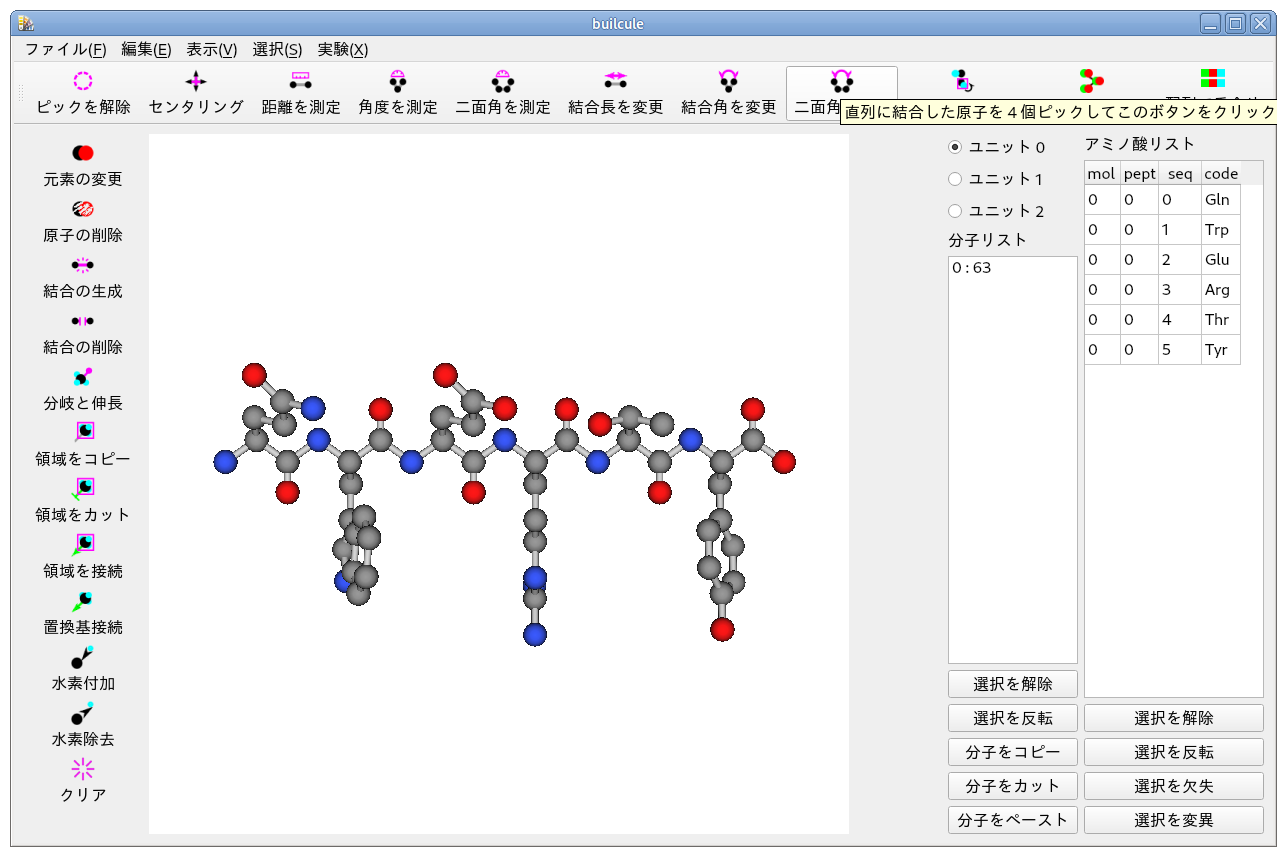
Task: Switch to ユニット 1 radio option
Action: [x=955, y=179]
